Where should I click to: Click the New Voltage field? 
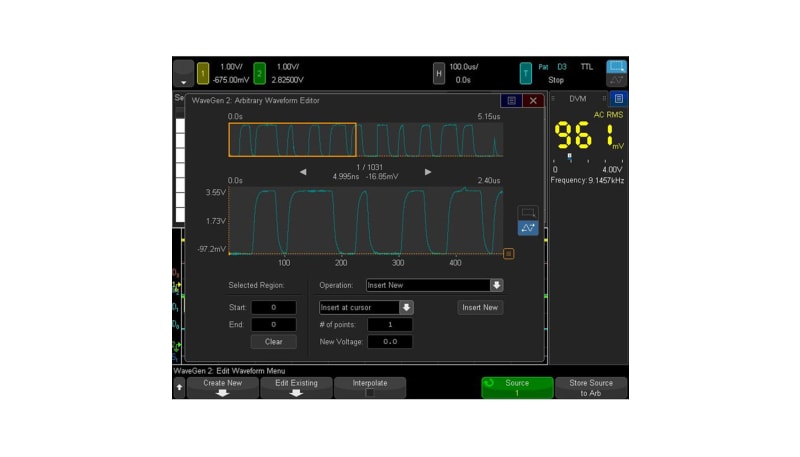point(390,342)
